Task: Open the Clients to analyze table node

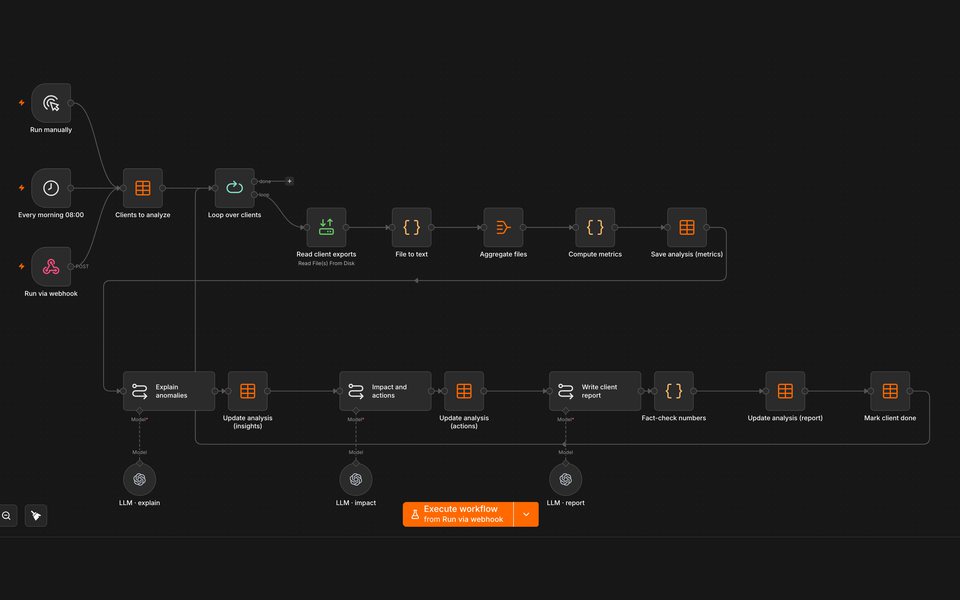Action: point(143,188)
